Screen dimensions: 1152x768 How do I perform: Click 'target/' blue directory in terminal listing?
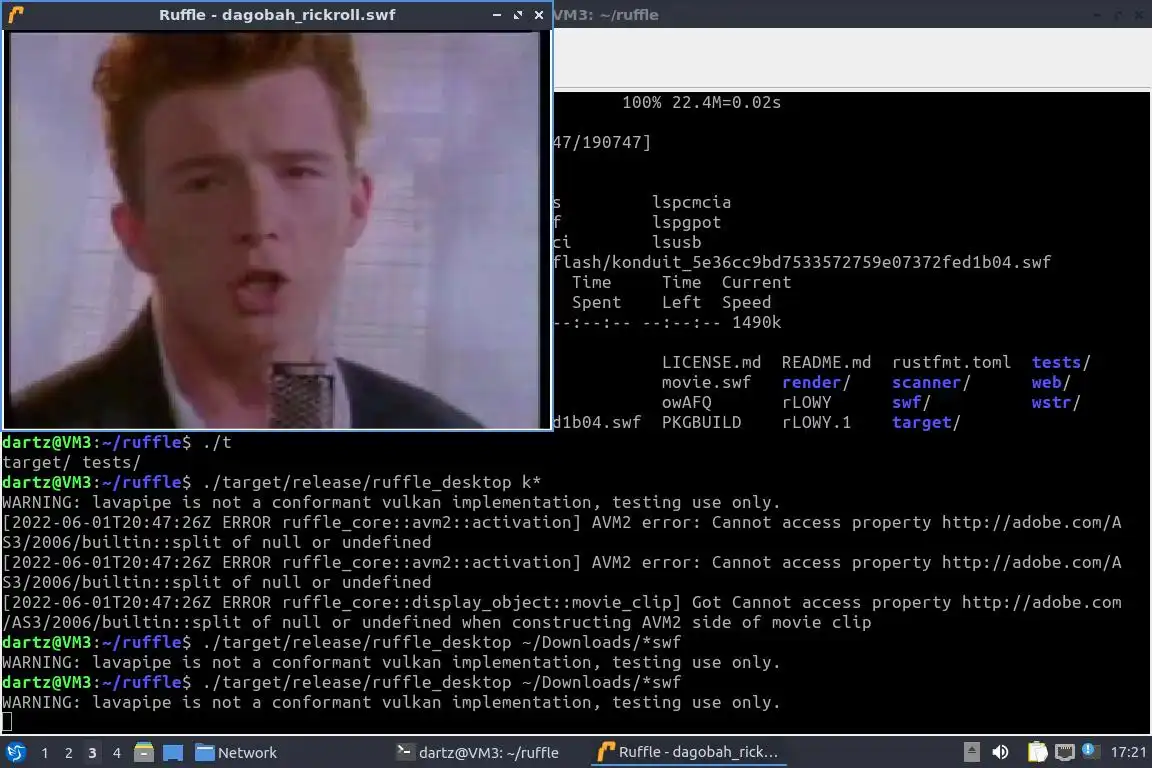click(926, 423)
